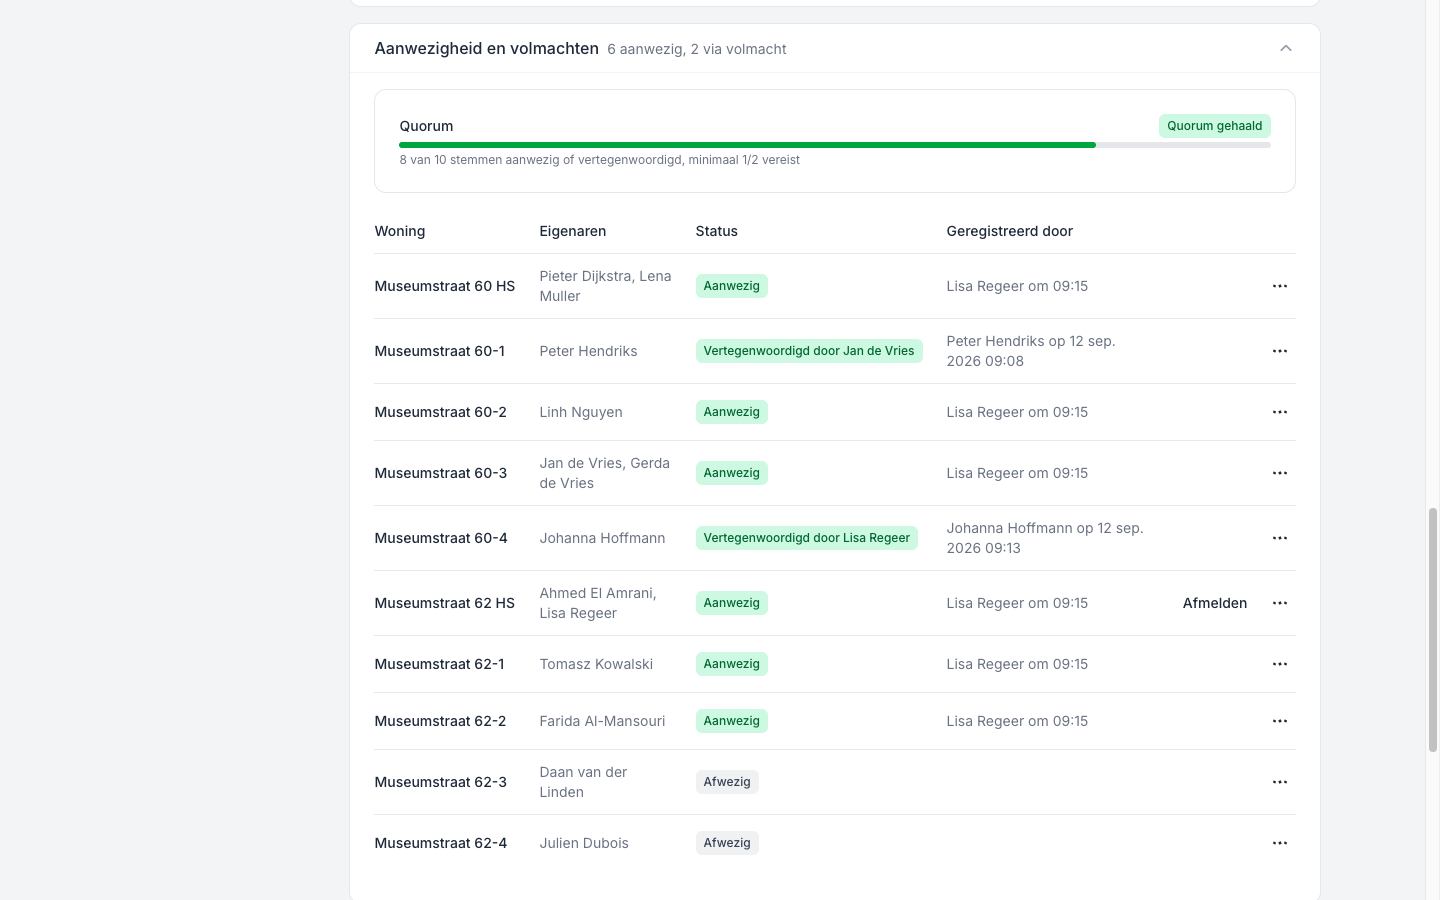Click the page vertical scrollbar thumb
1440x900 pixels.
tap(1432, 630)
